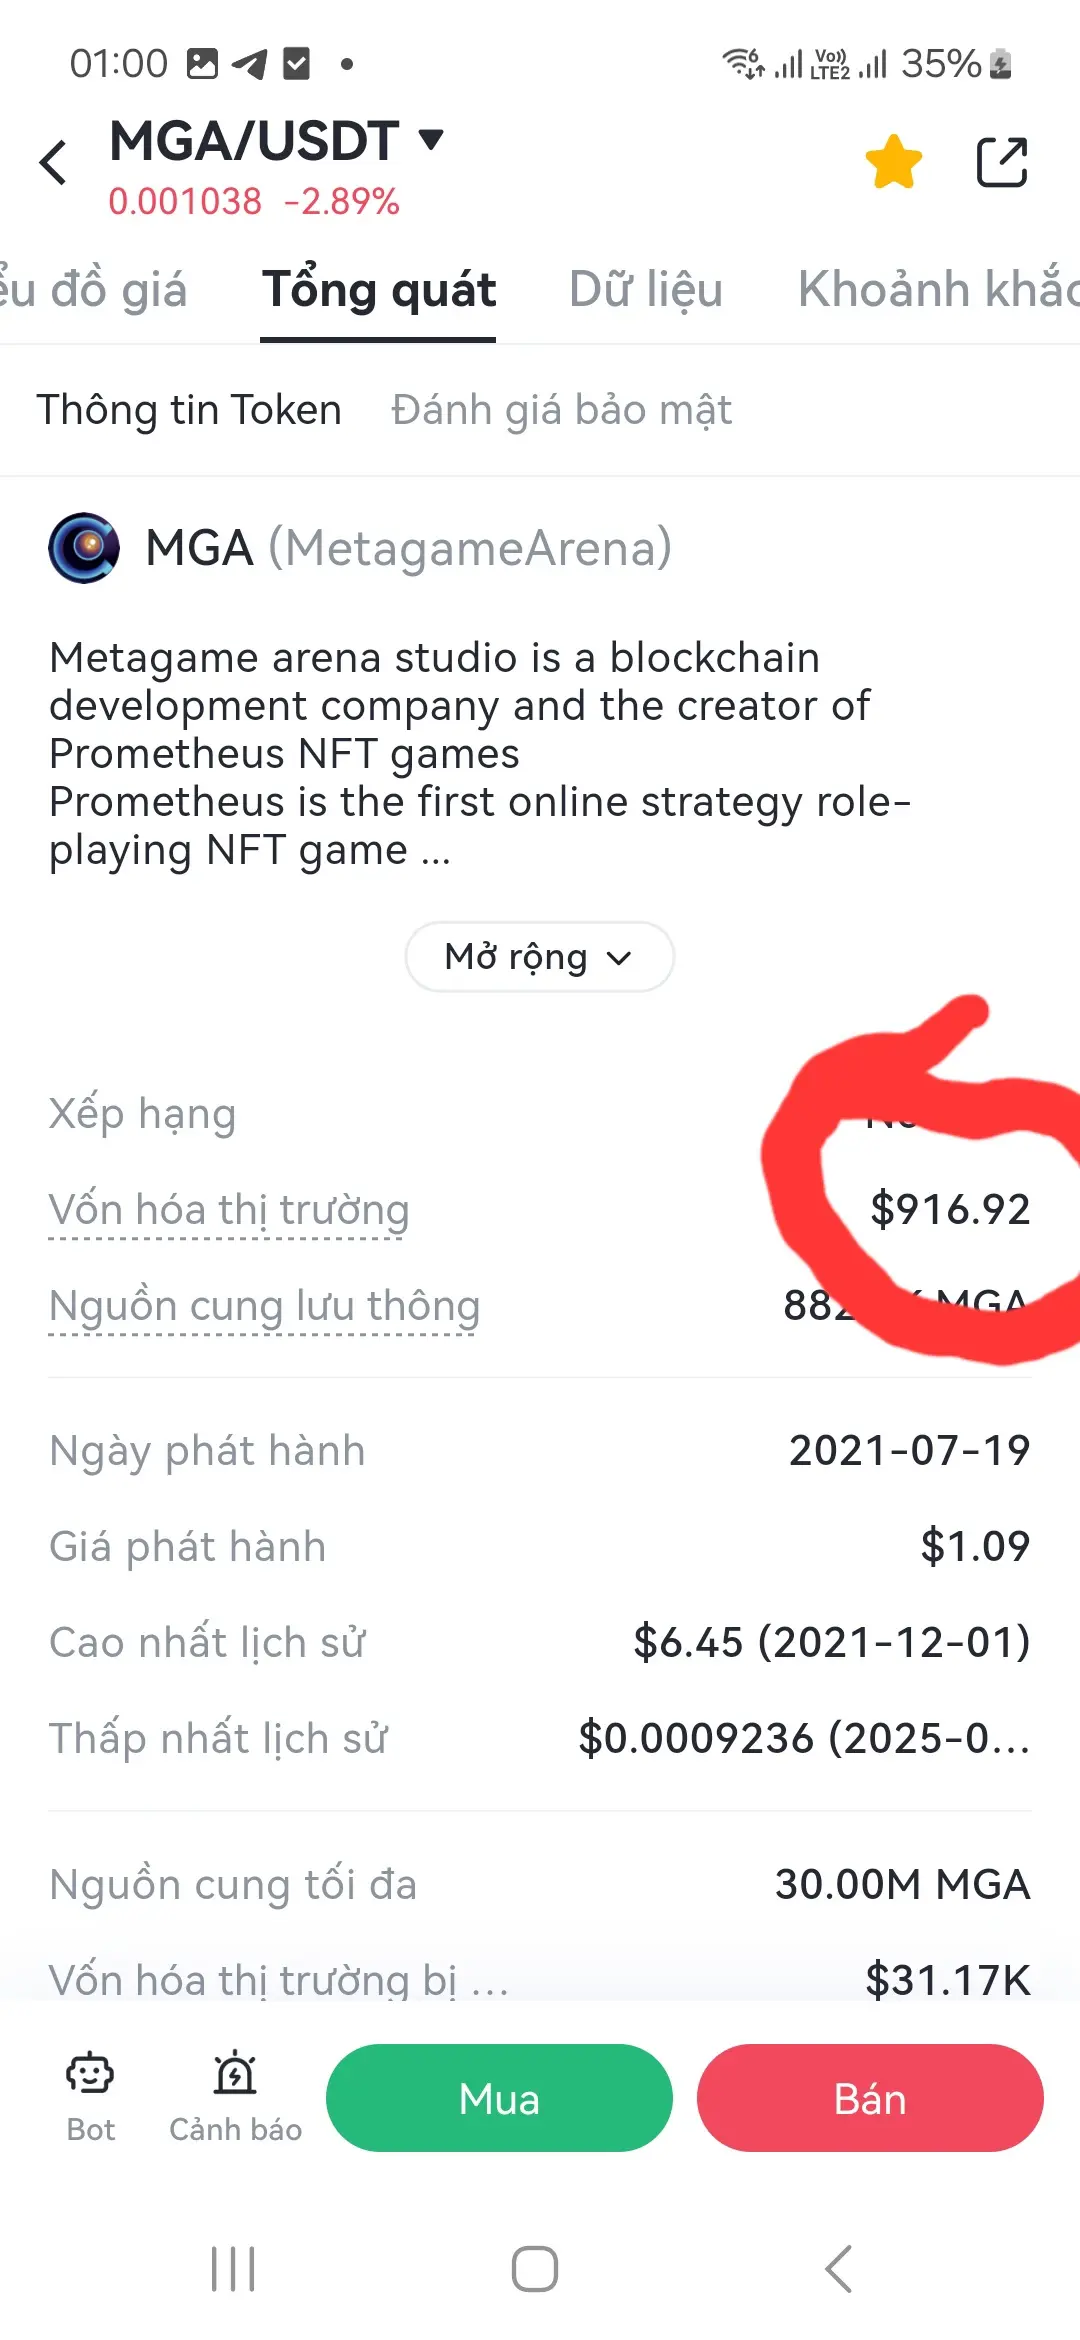The height and width of the screenshot is (2340, 1080).
Task: Expand description with Mở rộng
Action: (539, 957)
